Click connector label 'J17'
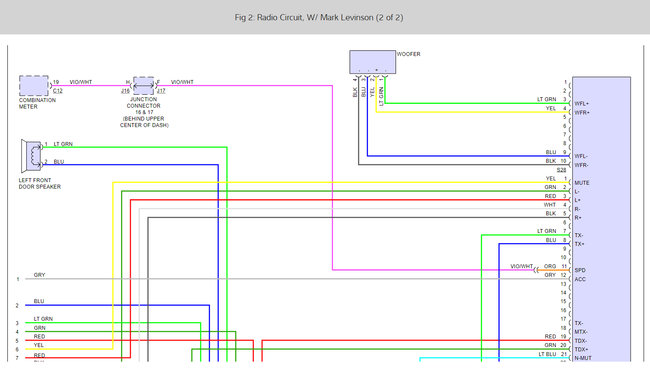This screenshot has height=375, width=650. 161,91
